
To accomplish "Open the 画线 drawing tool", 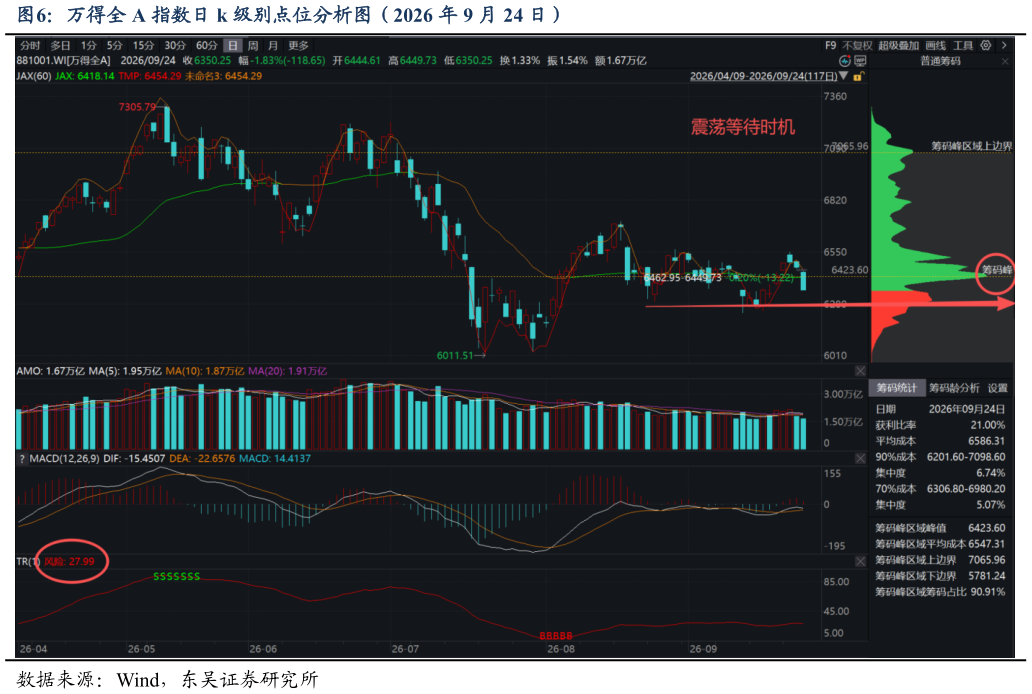I will pos(935,45).
